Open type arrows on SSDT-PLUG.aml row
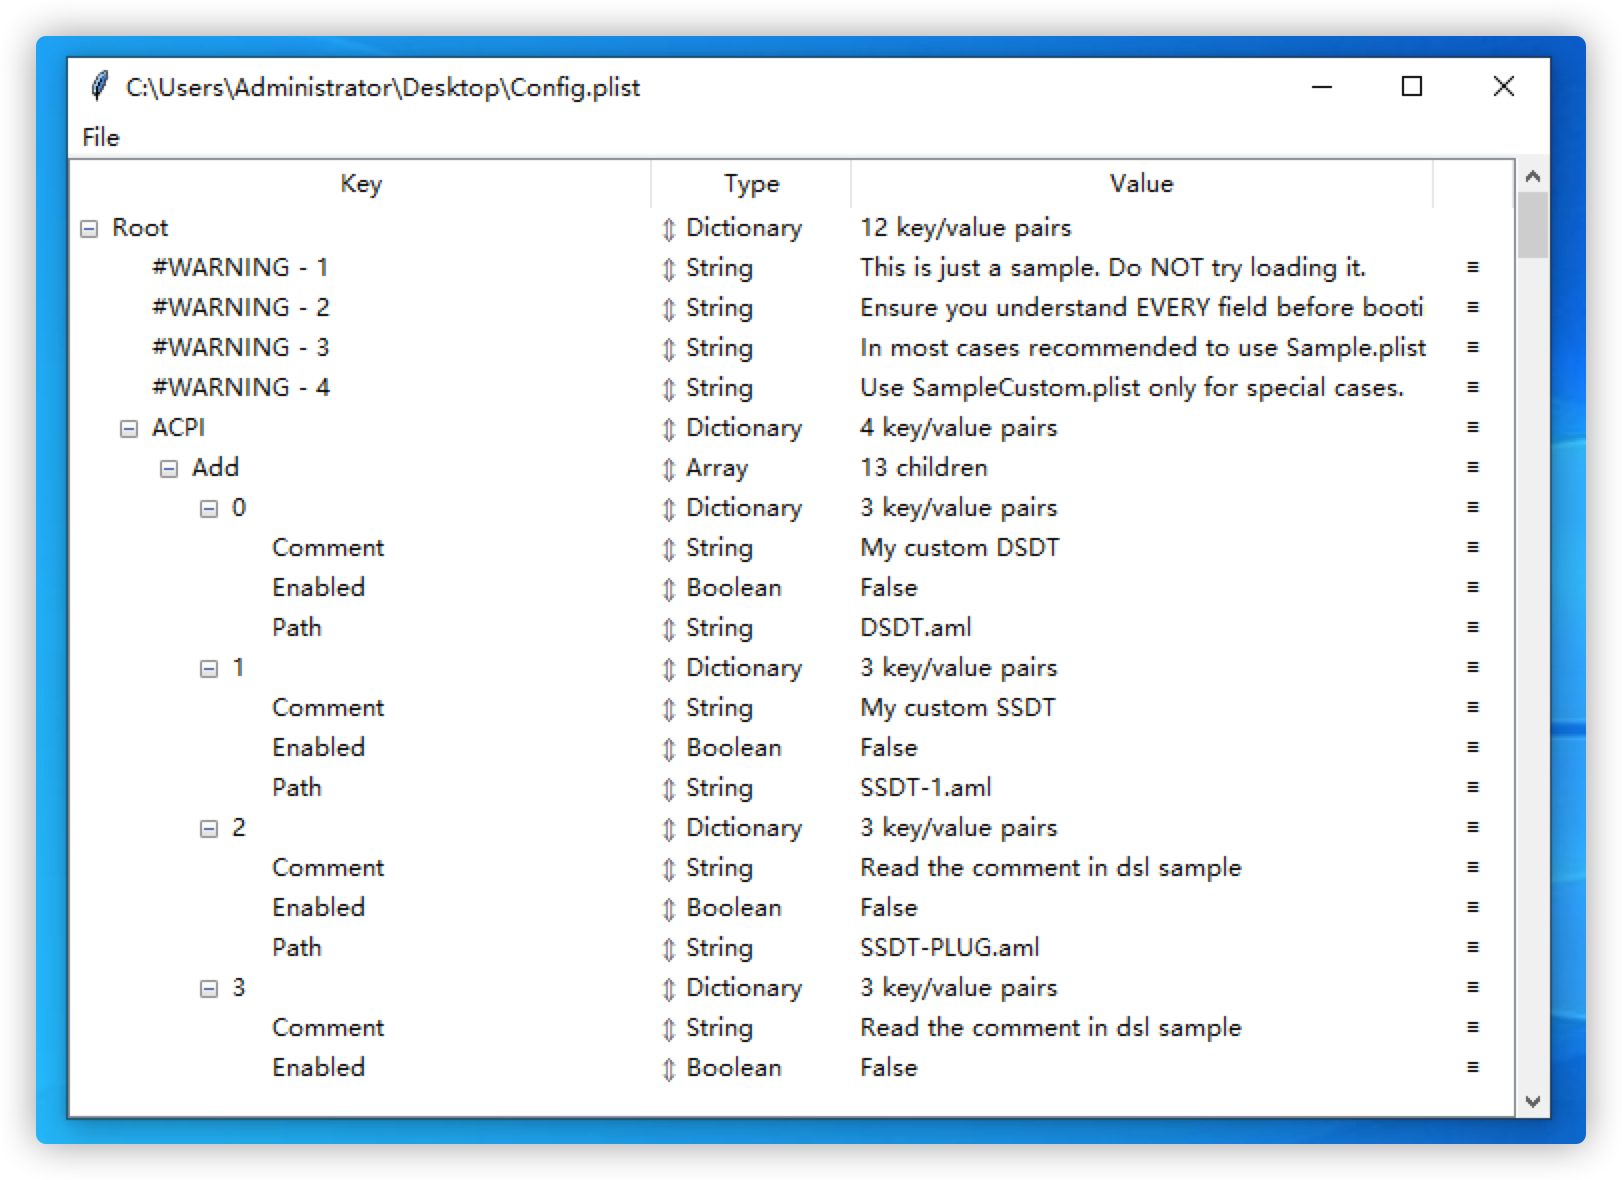The height and width of the screenshot is (1180, 1622). (x=669, y=949)
